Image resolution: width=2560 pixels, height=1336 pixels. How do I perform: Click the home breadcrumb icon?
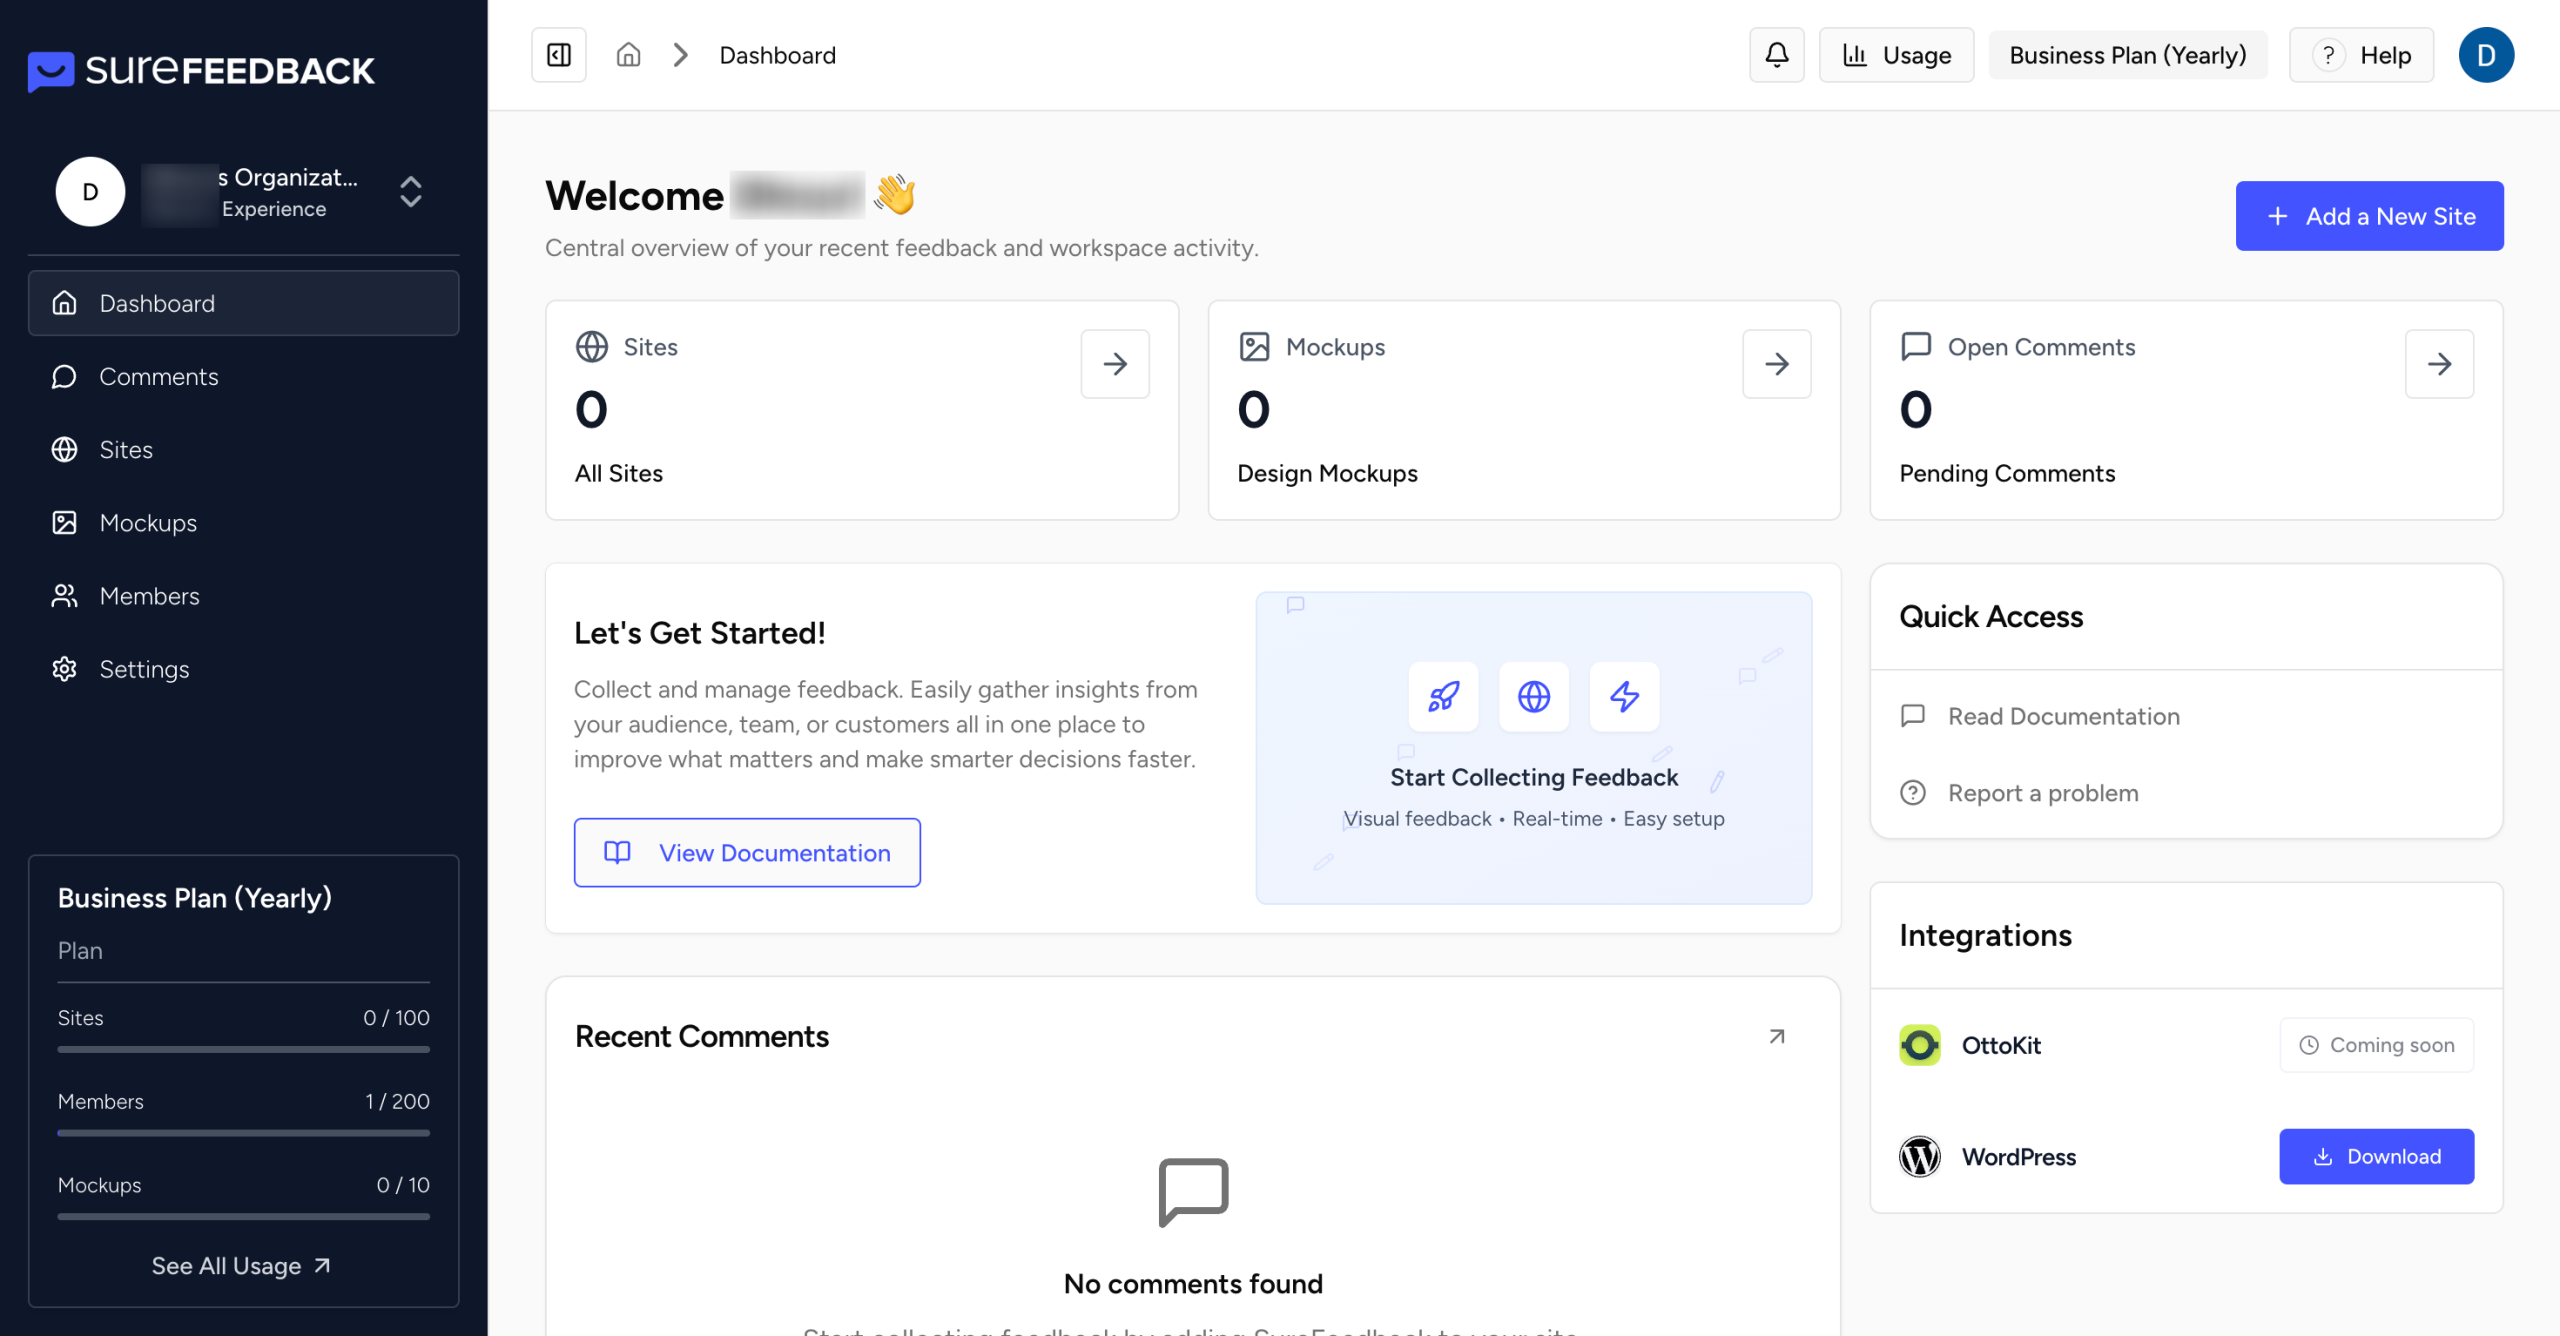point(628,55)
